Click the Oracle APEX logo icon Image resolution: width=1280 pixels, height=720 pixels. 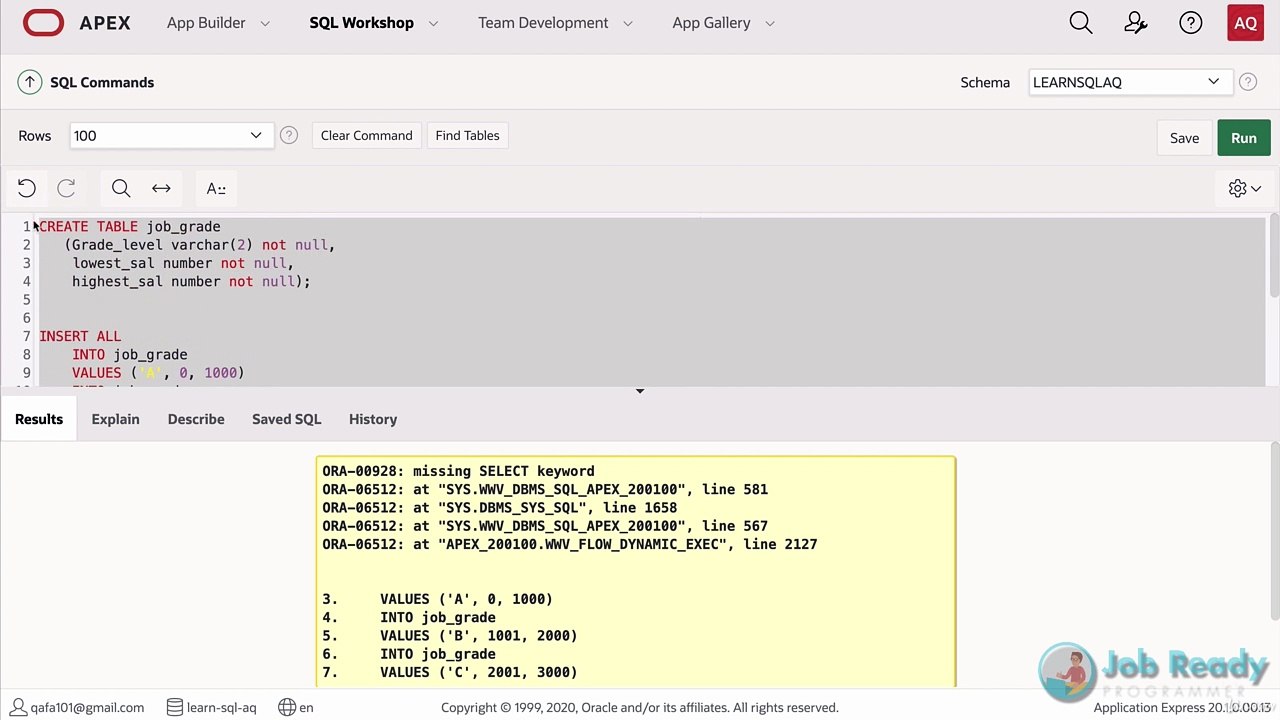coord(43,22)
